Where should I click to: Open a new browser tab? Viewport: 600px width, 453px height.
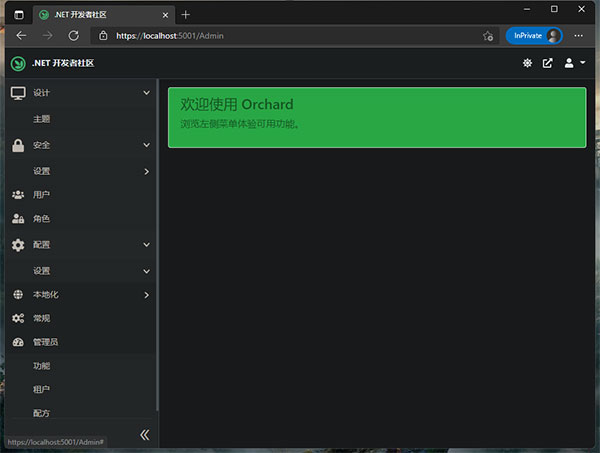tap(186, 15)
